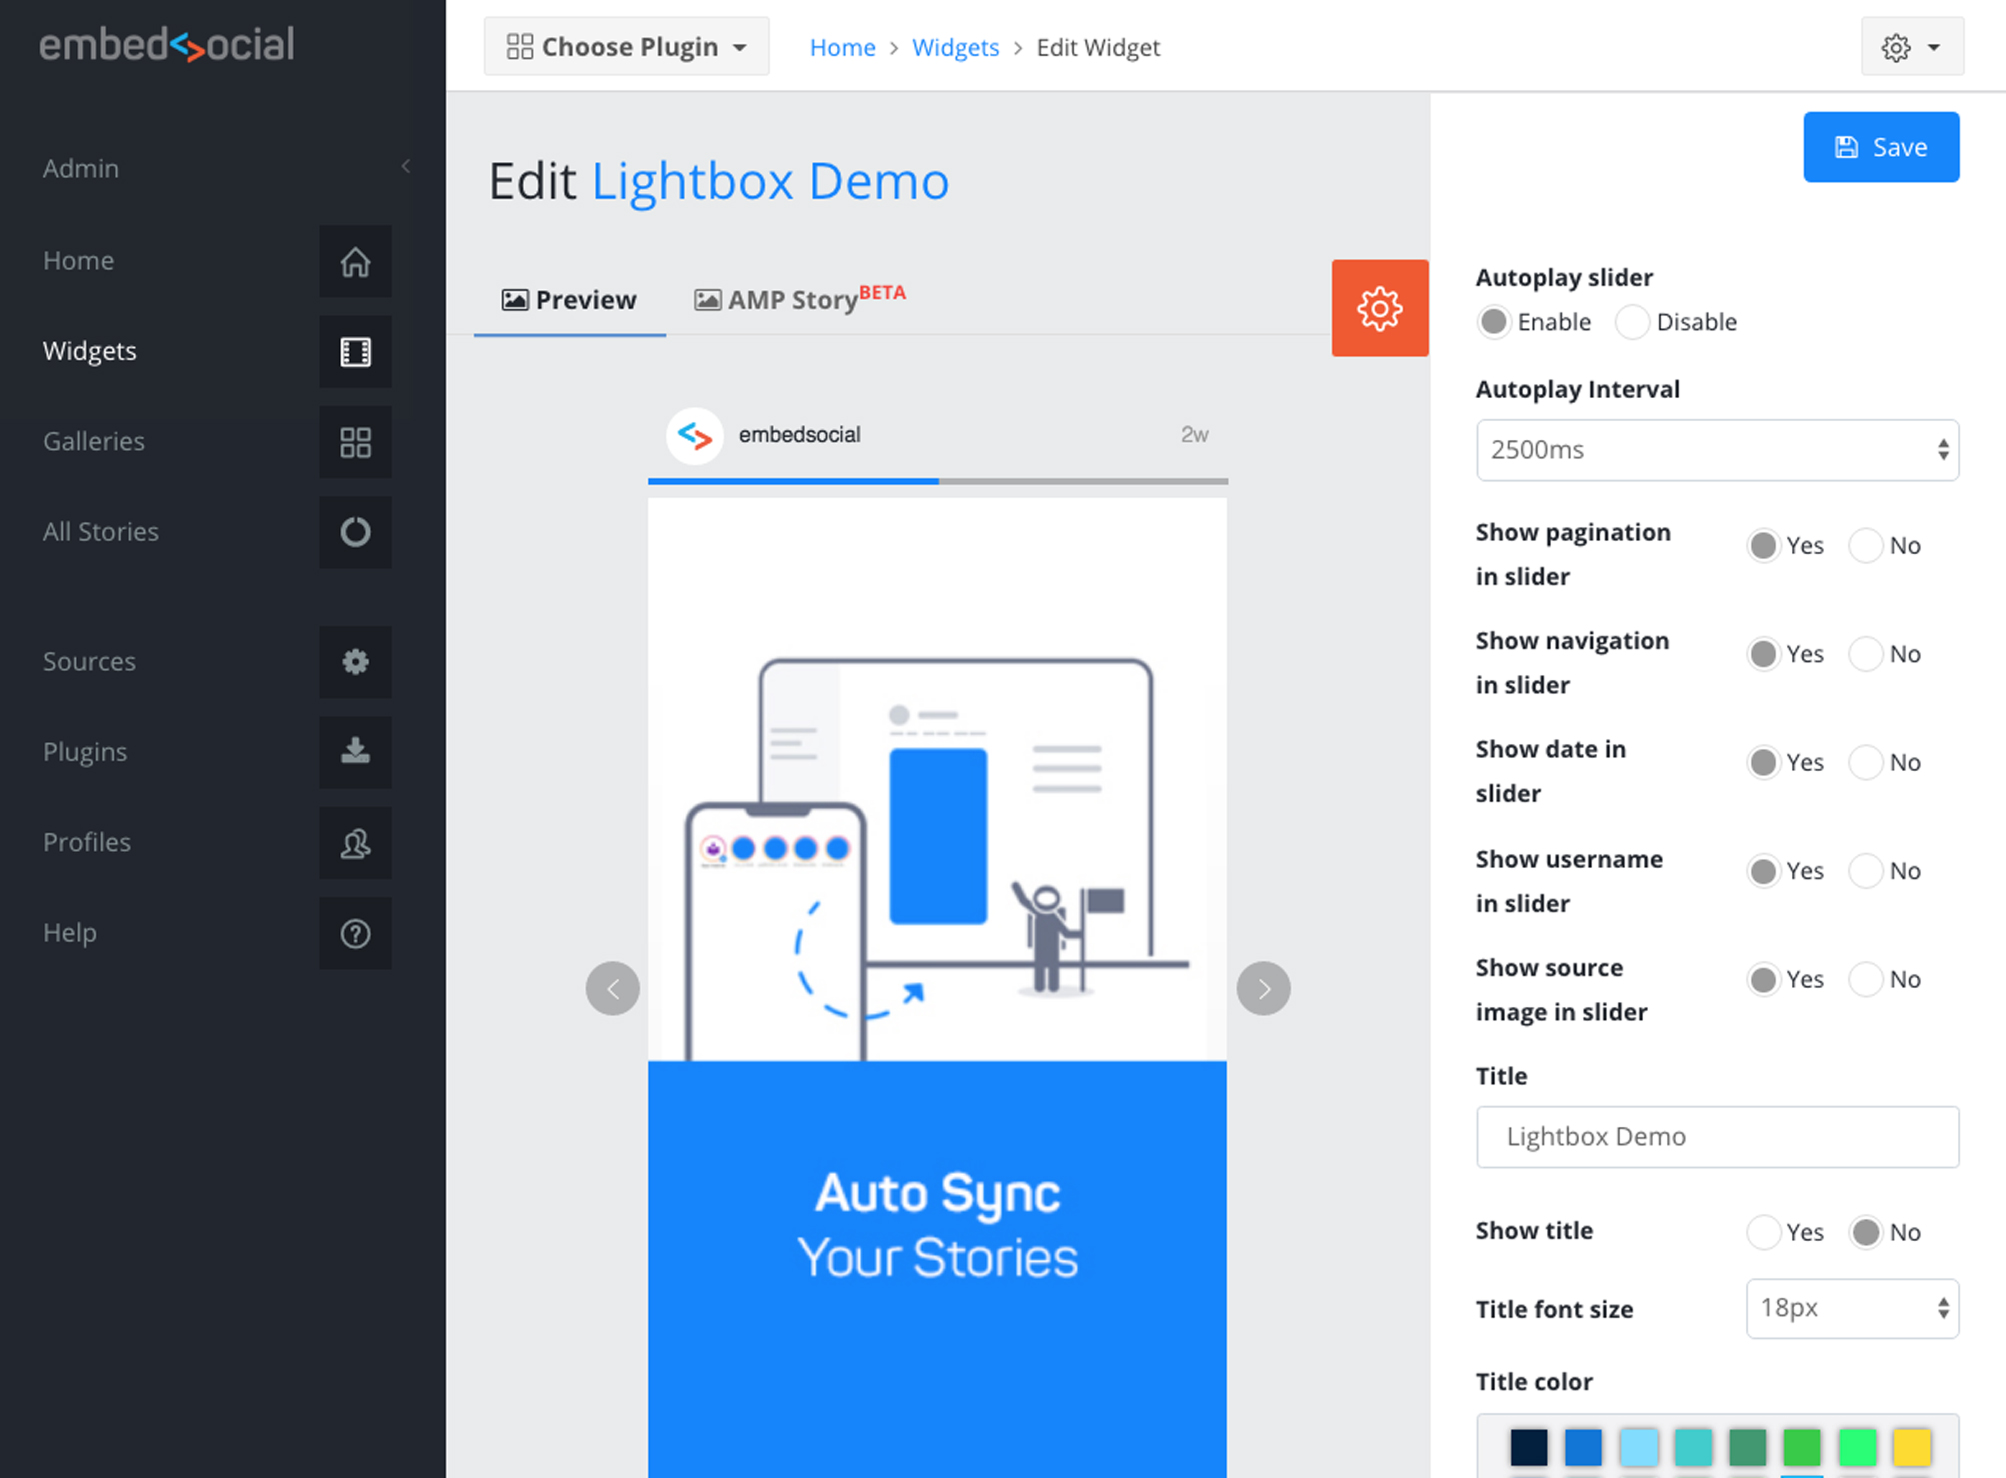Click the embedsocial username in story
Viewport: 2006px width, 1478px height.
799,435
